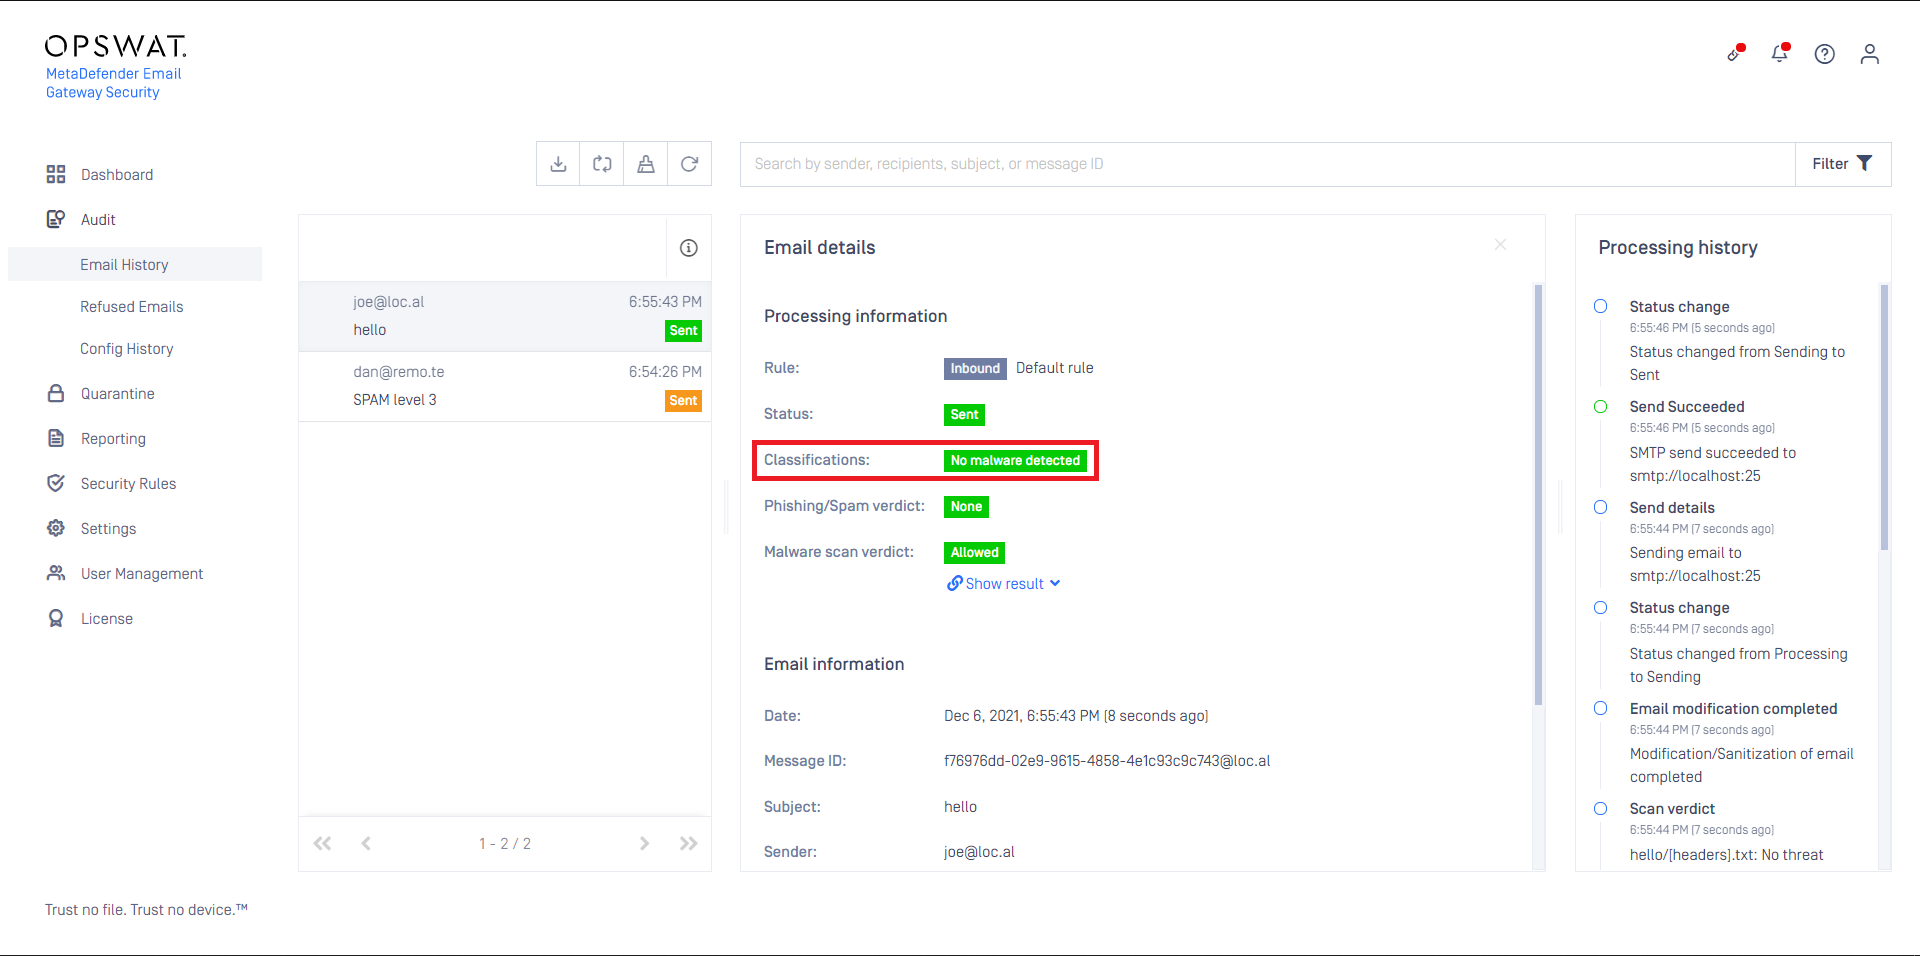1920x956 pixels.
Task: Click the connection status icon in header
Action: click(x=1735, y=53)
